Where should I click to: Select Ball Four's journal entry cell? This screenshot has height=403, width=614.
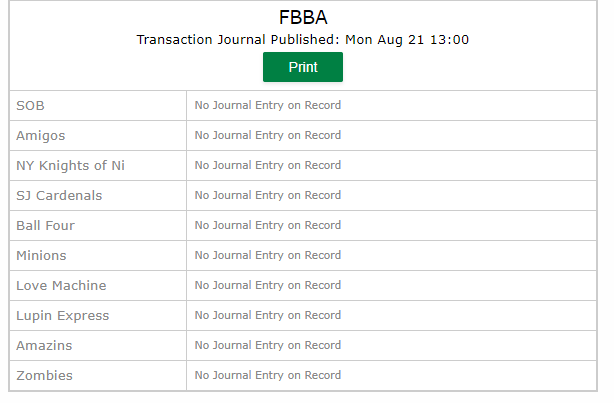(392, 226)
